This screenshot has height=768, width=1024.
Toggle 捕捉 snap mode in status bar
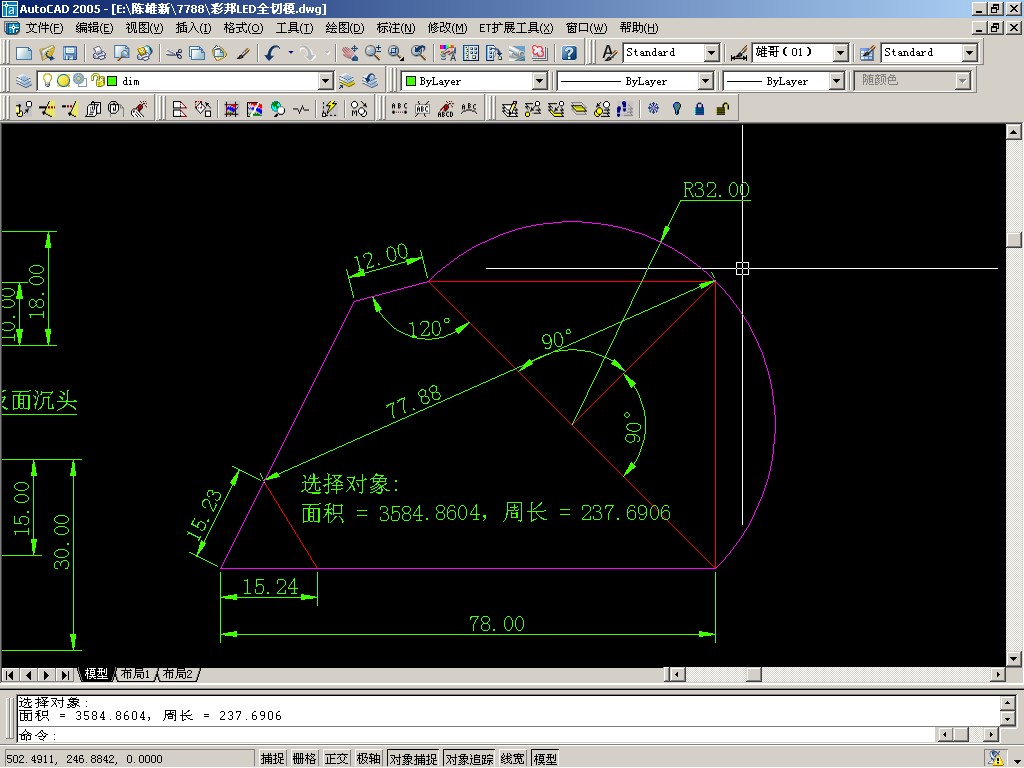[x=272, y=758]
